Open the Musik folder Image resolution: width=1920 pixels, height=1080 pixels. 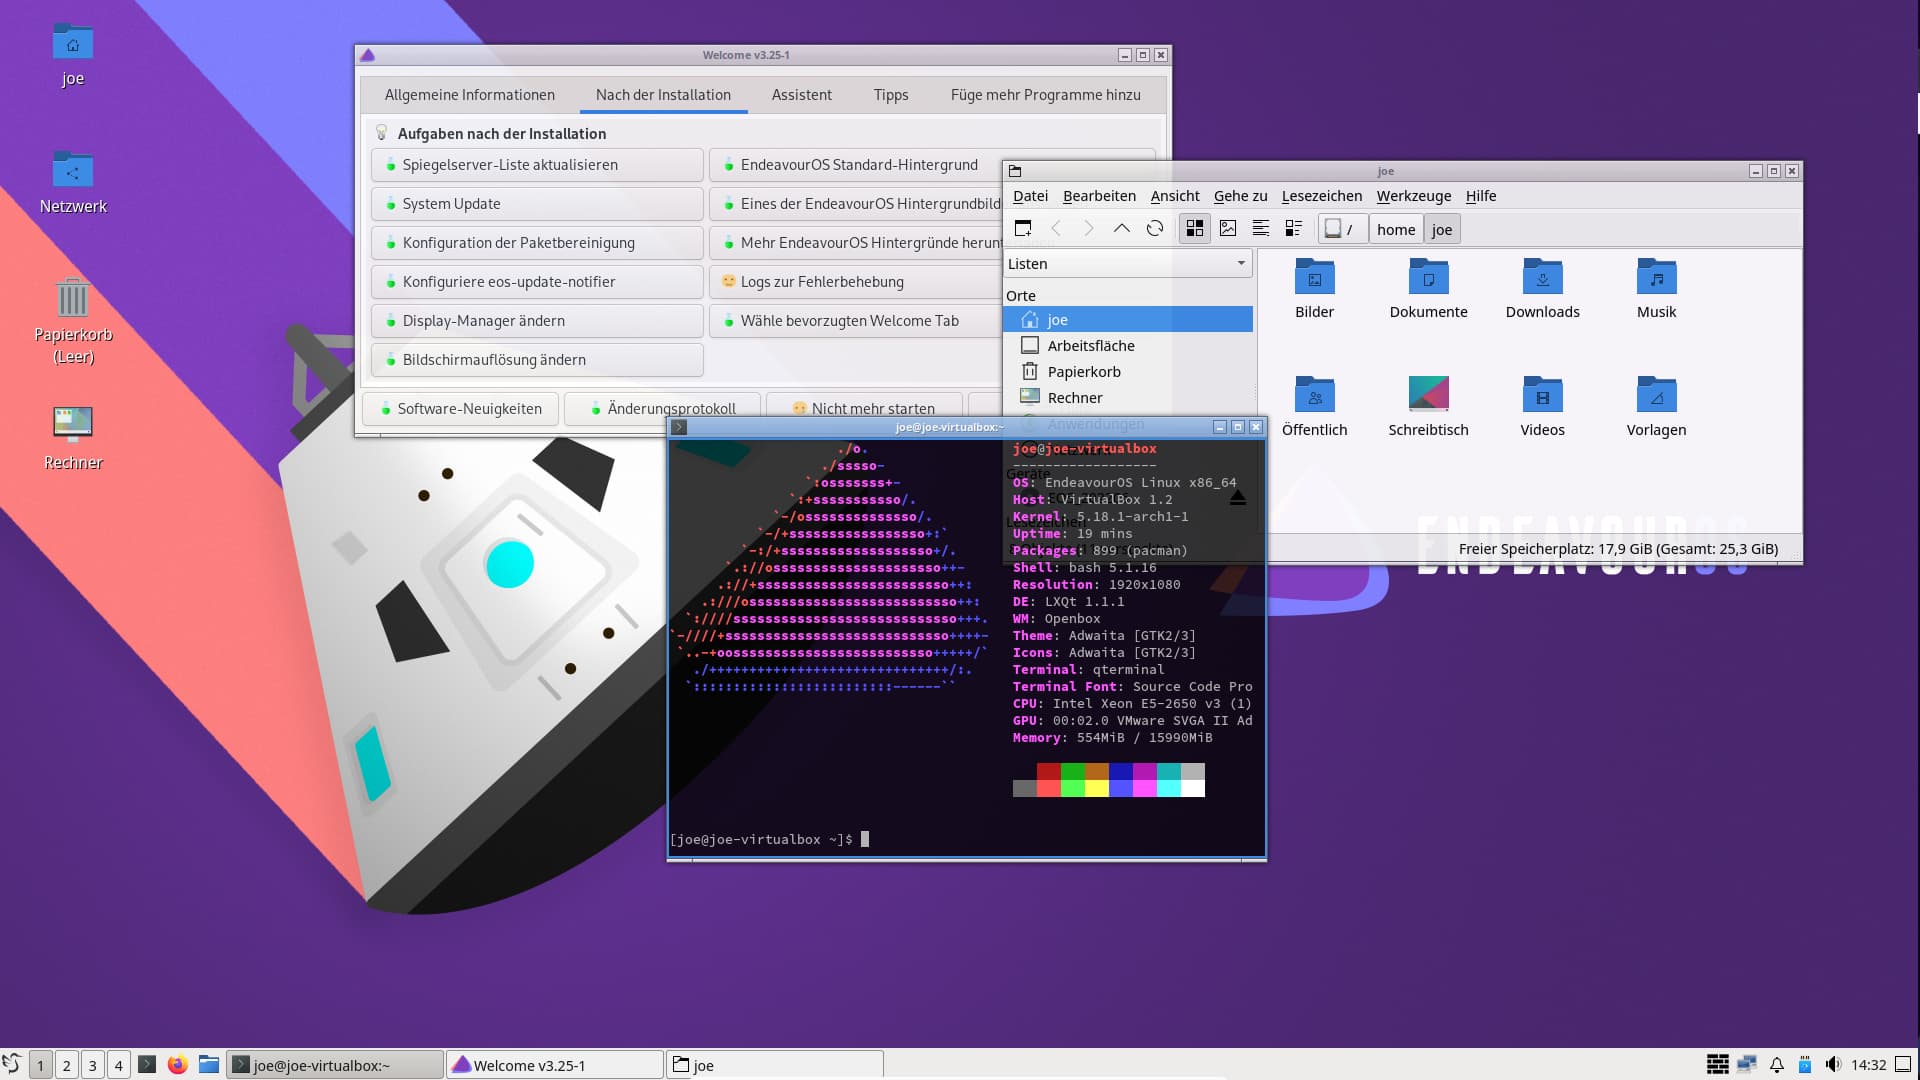(x=1656, y=289)
